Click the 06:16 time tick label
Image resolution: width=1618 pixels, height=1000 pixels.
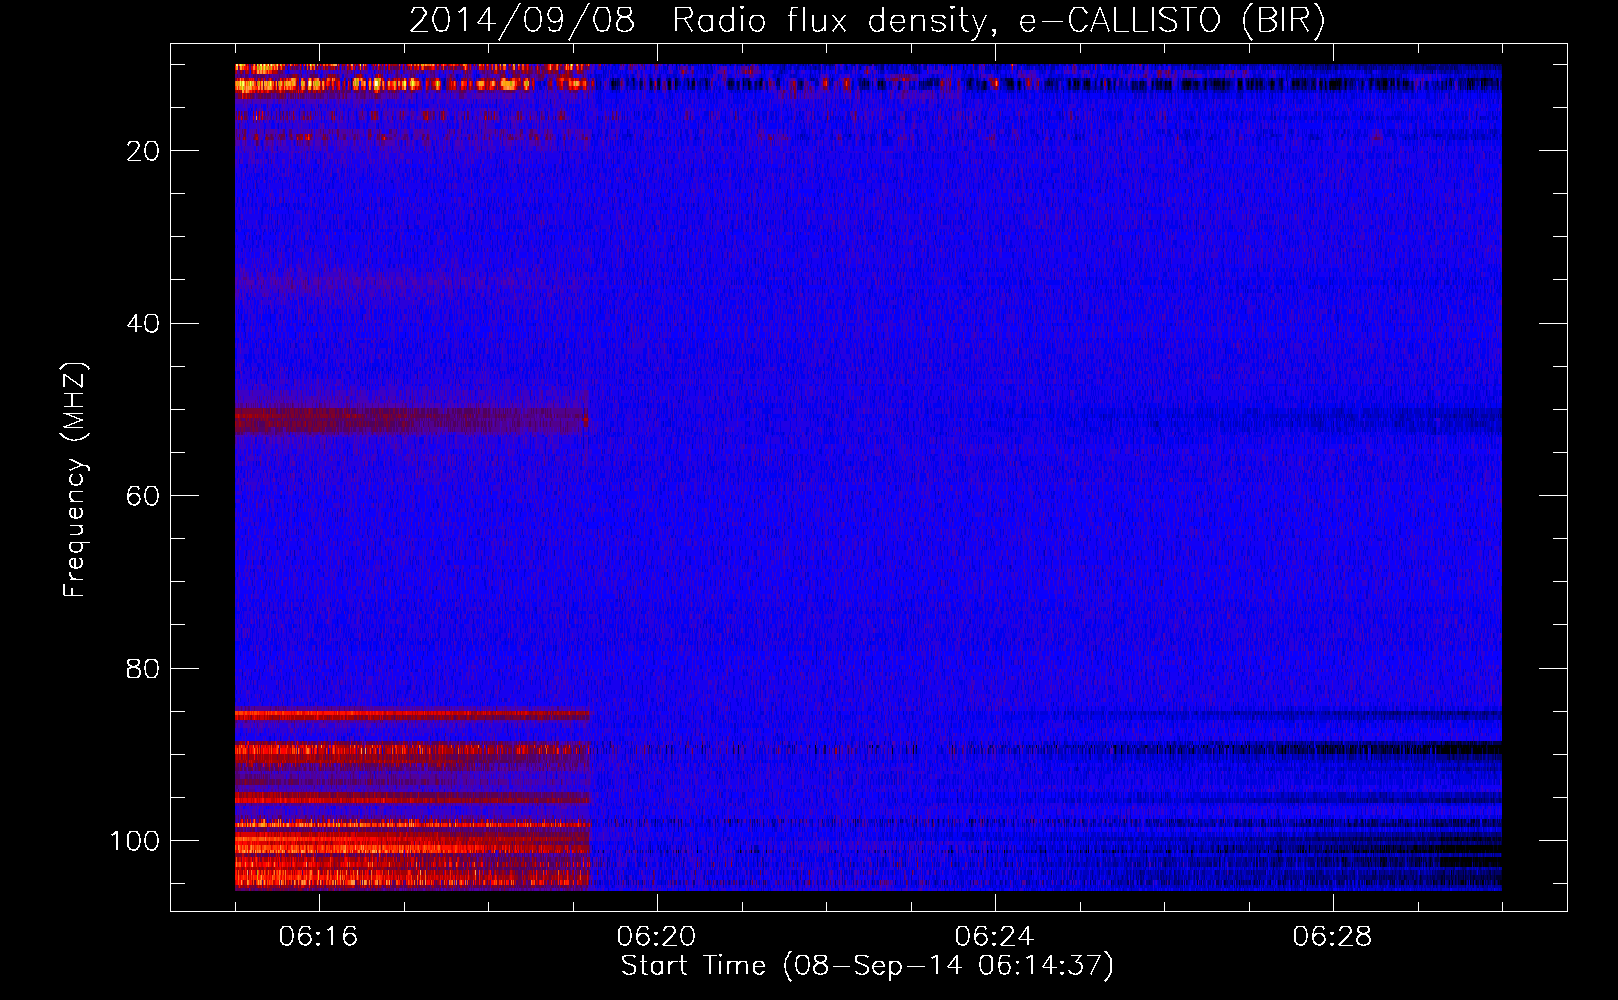tap(318, 937)
